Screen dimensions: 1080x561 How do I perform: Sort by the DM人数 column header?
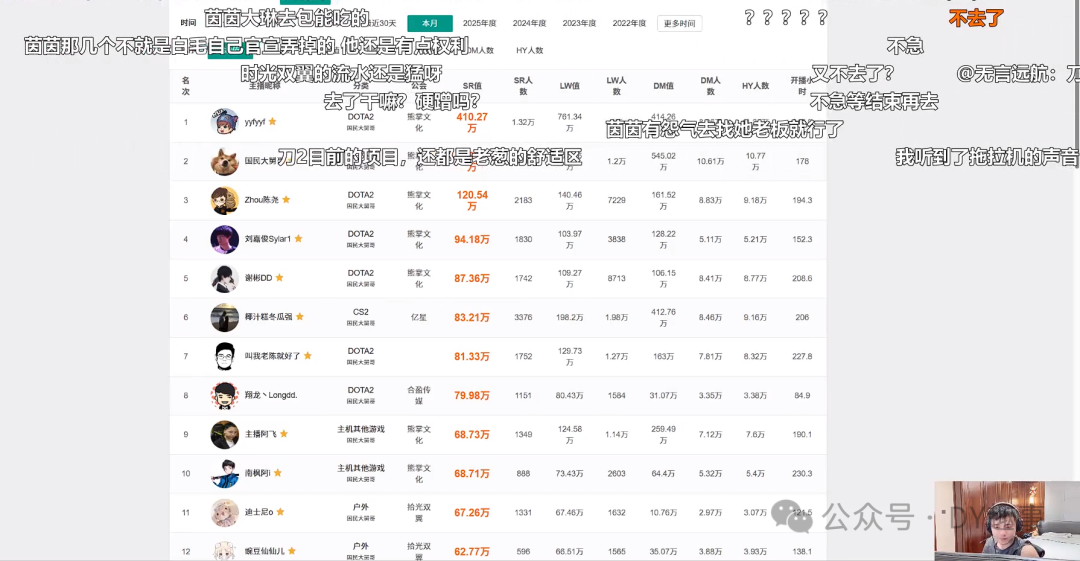coord(710,85)
